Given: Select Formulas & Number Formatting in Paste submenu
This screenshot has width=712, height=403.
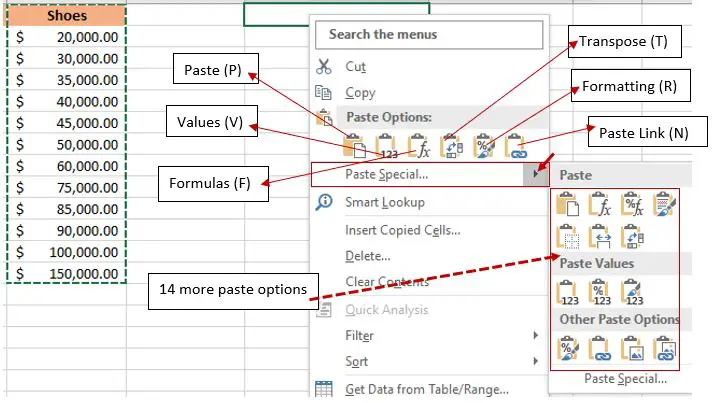Looking at the screenshot, I should (x=632, y=205).
